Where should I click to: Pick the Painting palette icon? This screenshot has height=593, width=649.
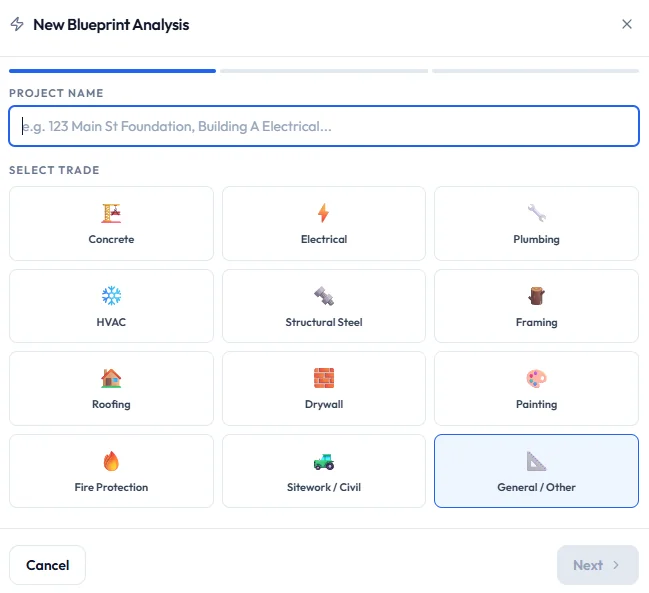tap(536, 378)
